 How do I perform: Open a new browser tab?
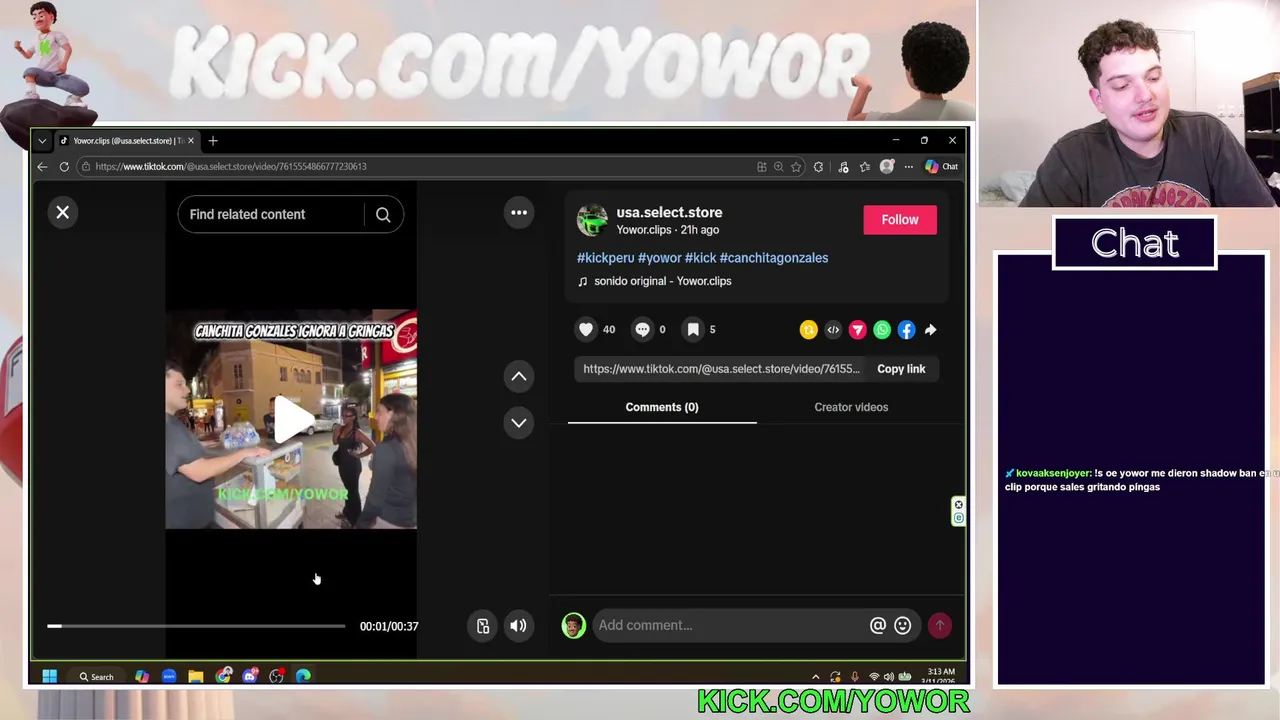(x=212, y=141)
